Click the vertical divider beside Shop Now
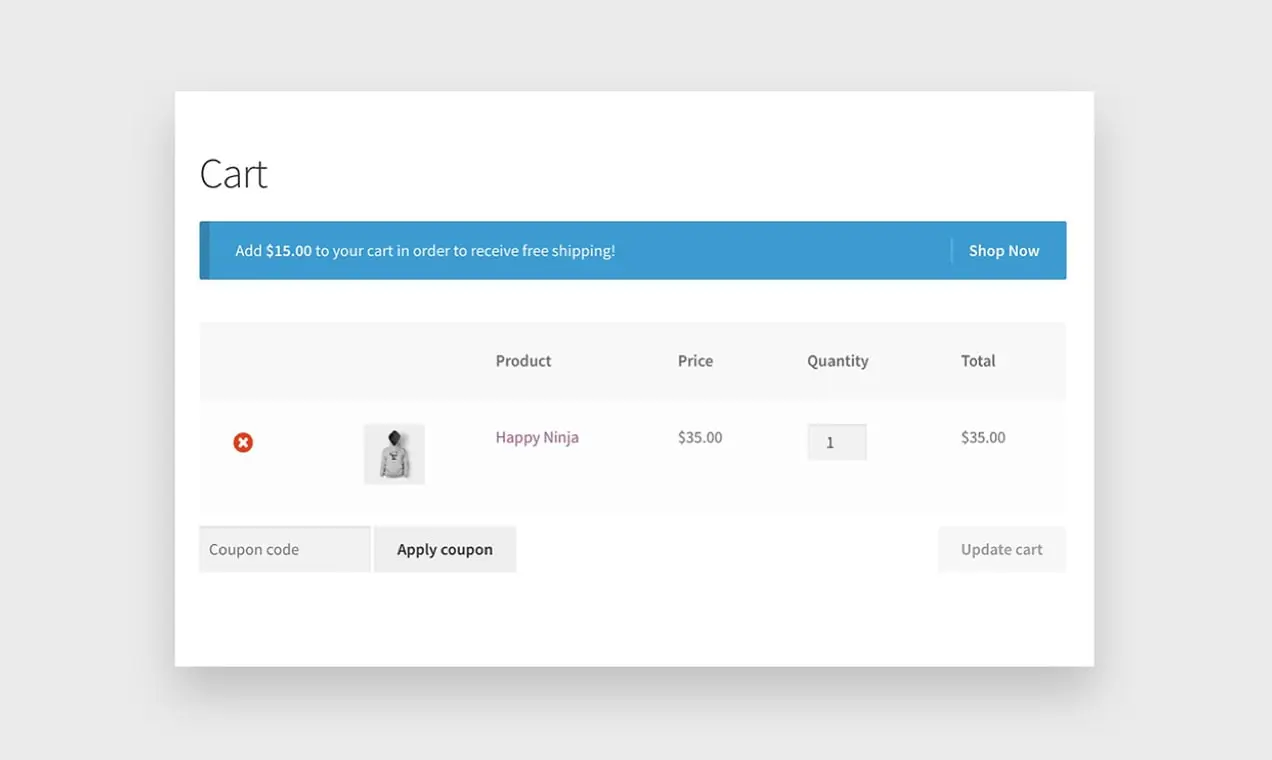 coord(951,251)
